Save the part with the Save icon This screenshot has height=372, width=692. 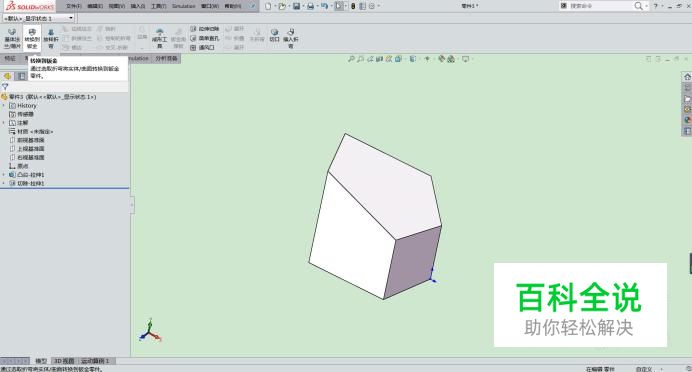297,6
